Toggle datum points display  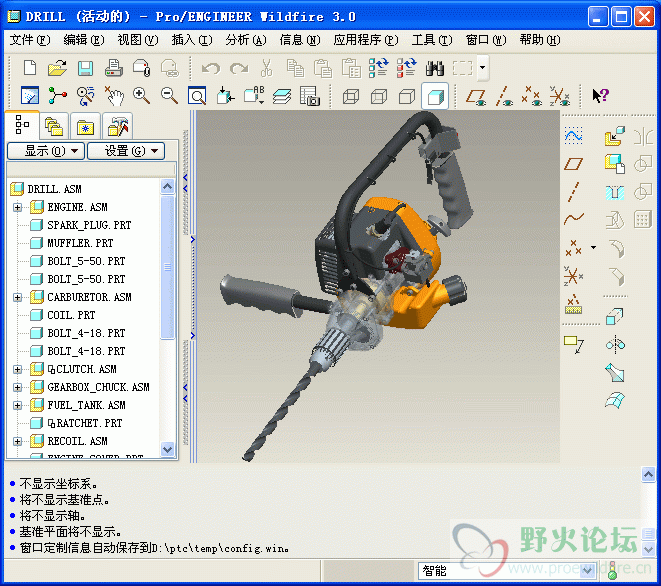531,96
